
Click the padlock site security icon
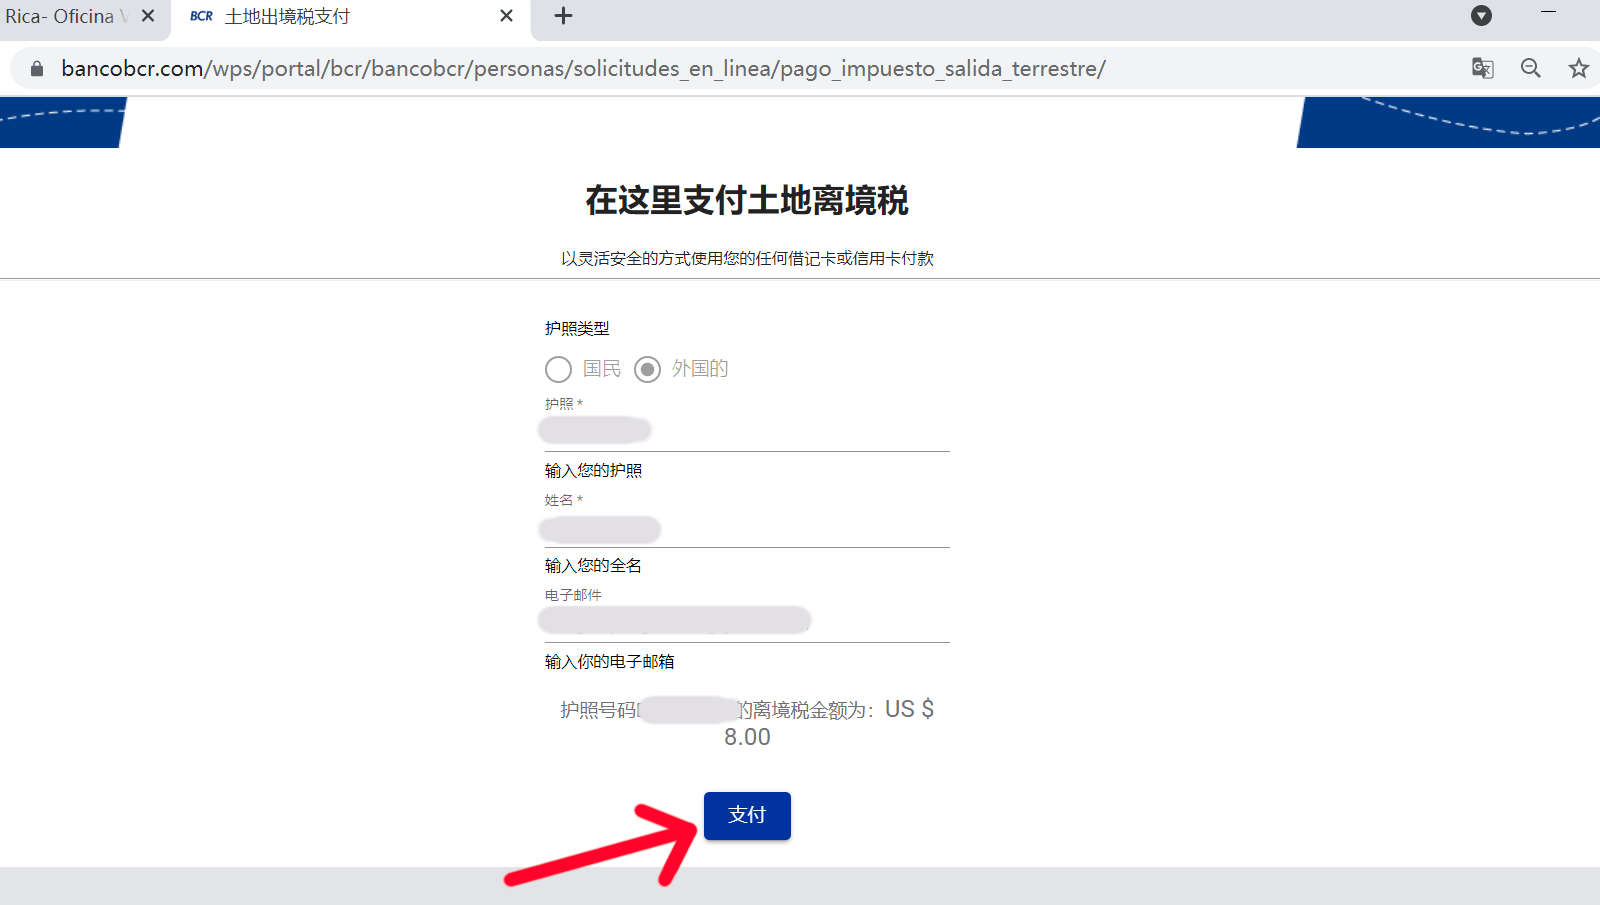(37, 68)
